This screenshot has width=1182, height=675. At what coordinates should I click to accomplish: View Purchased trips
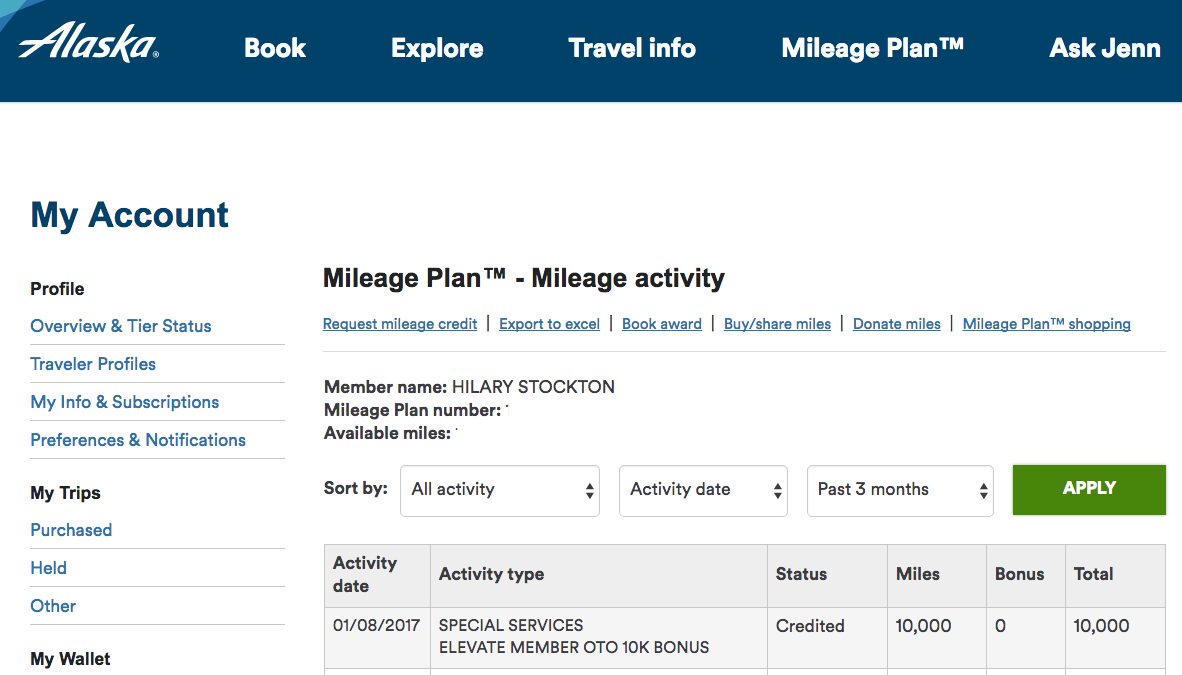click(71, 530)
